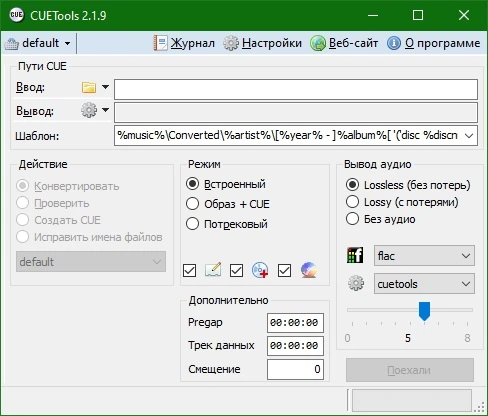The height and width of the screenshot is (416, 488).
Task: Open the Веб-сайт website link
Action: click(344, 43)
